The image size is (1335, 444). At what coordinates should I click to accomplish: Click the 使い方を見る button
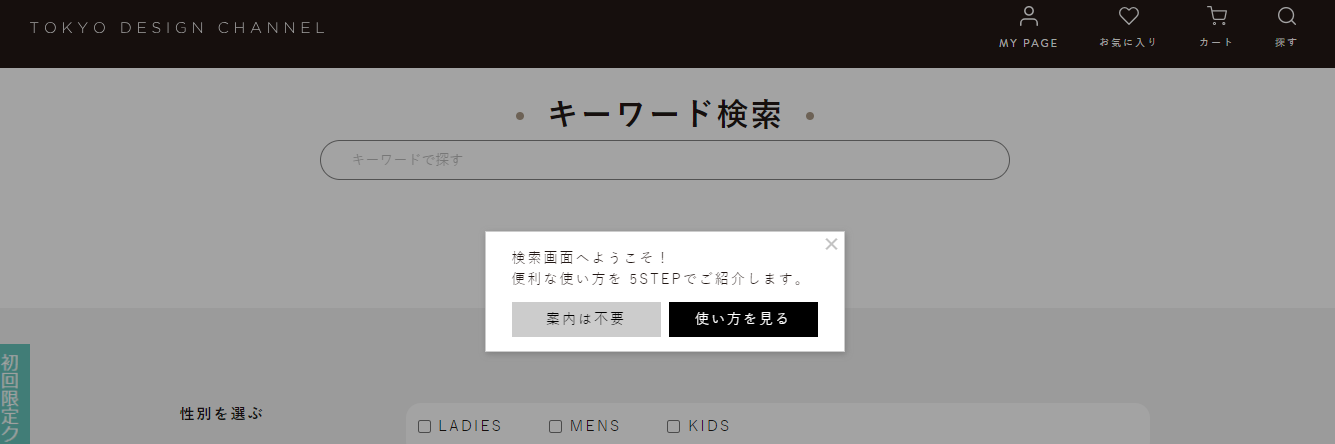[x=743, y=319]
